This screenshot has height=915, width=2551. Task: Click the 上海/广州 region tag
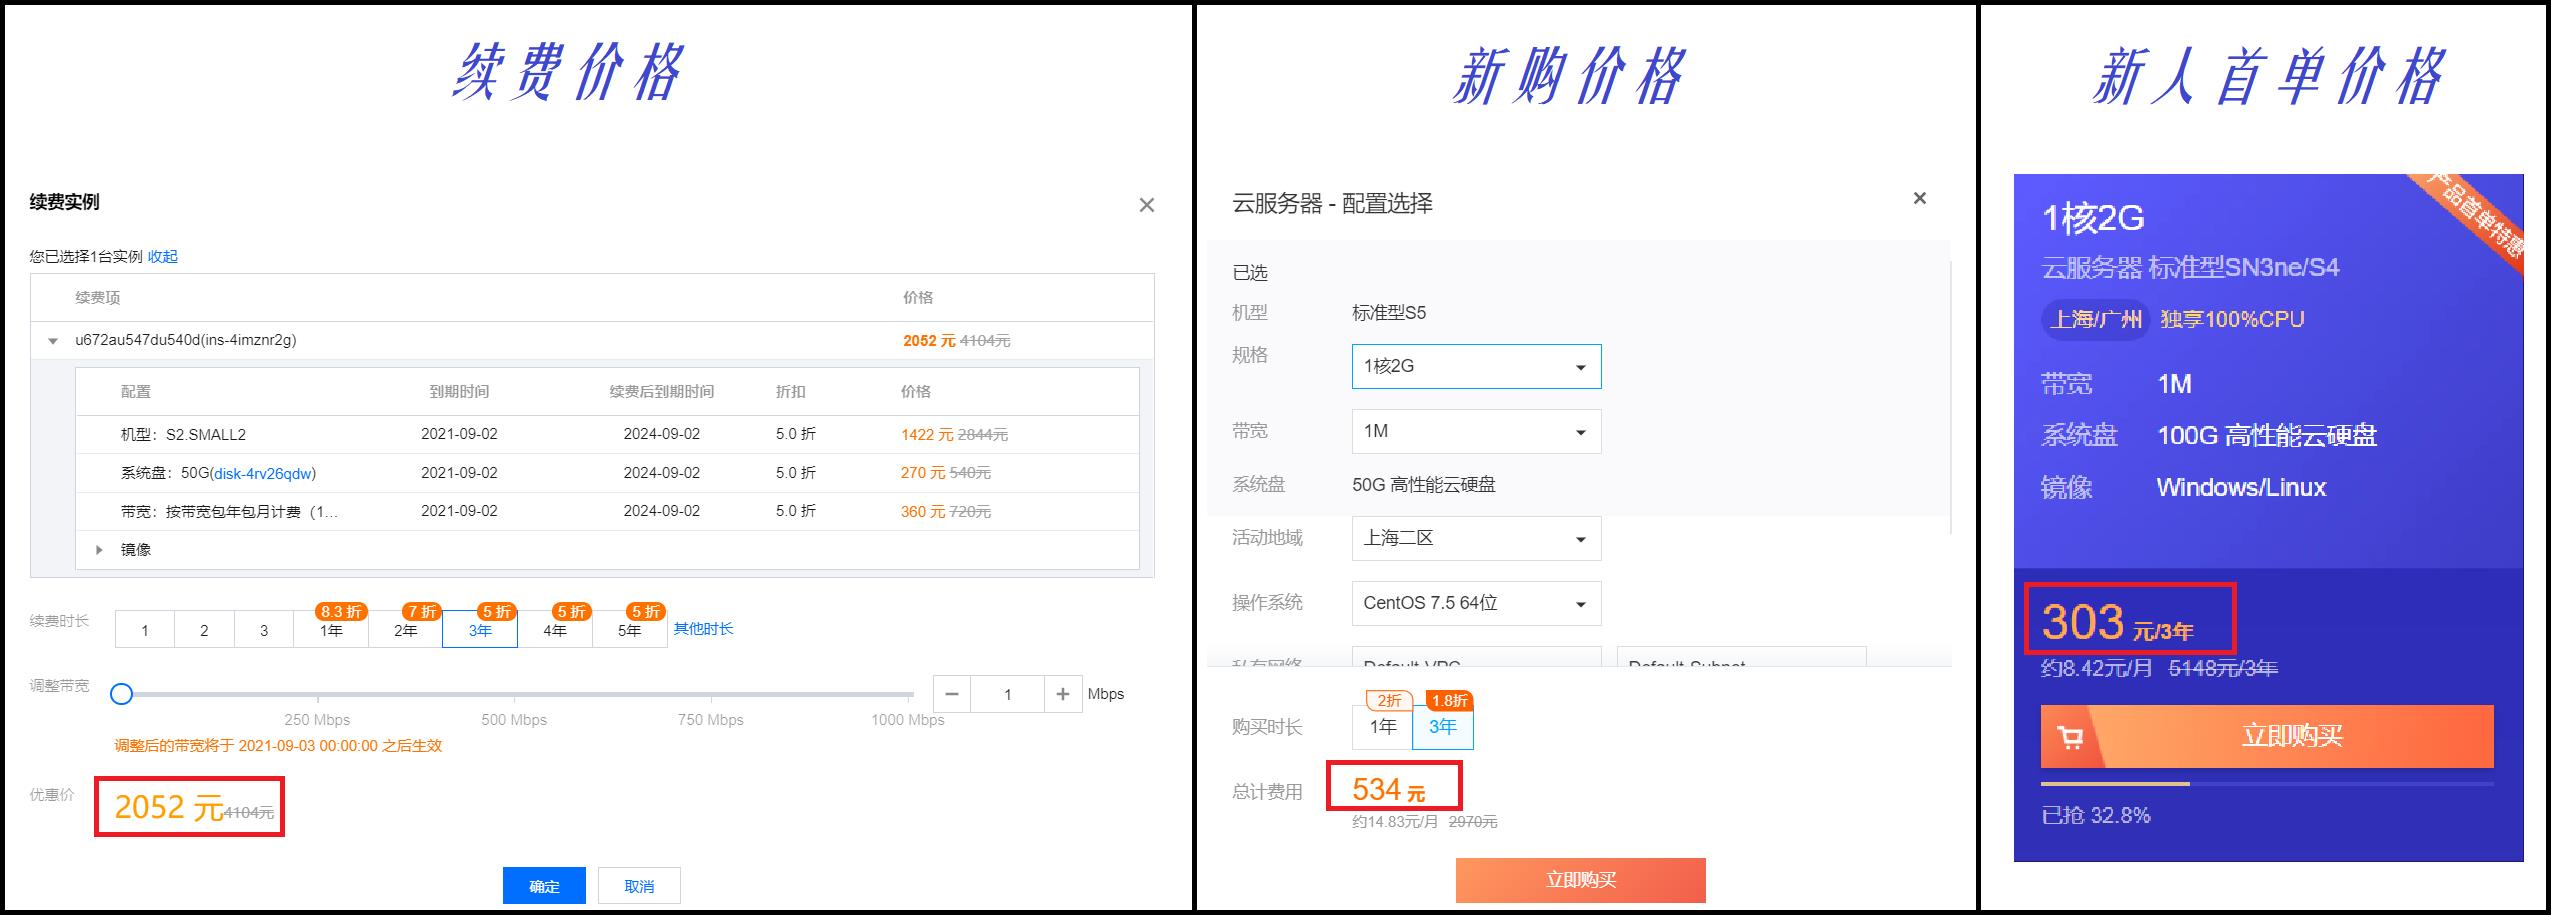[x=2095, y=320]
